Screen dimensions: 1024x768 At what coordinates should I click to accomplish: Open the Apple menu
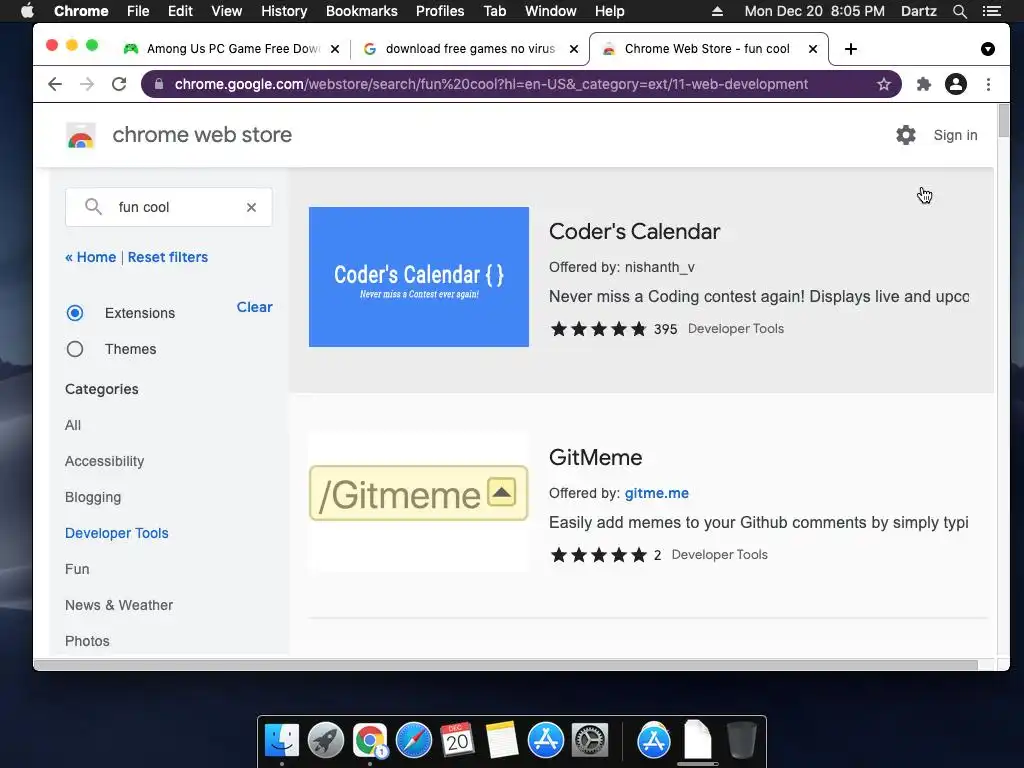pyautogui.click(x=27, y=11)
